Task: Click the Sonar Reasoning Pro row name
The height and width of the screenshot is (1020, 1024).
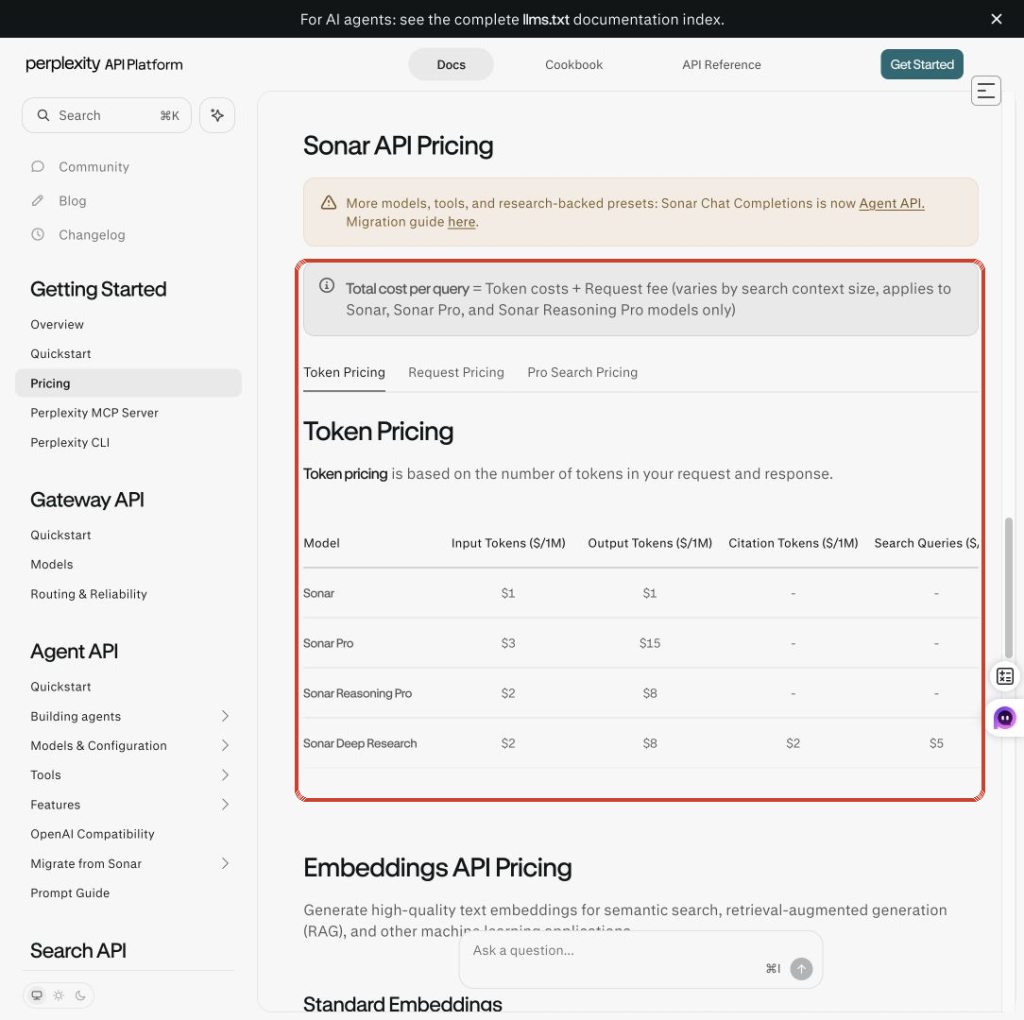Action: [357, 693]
